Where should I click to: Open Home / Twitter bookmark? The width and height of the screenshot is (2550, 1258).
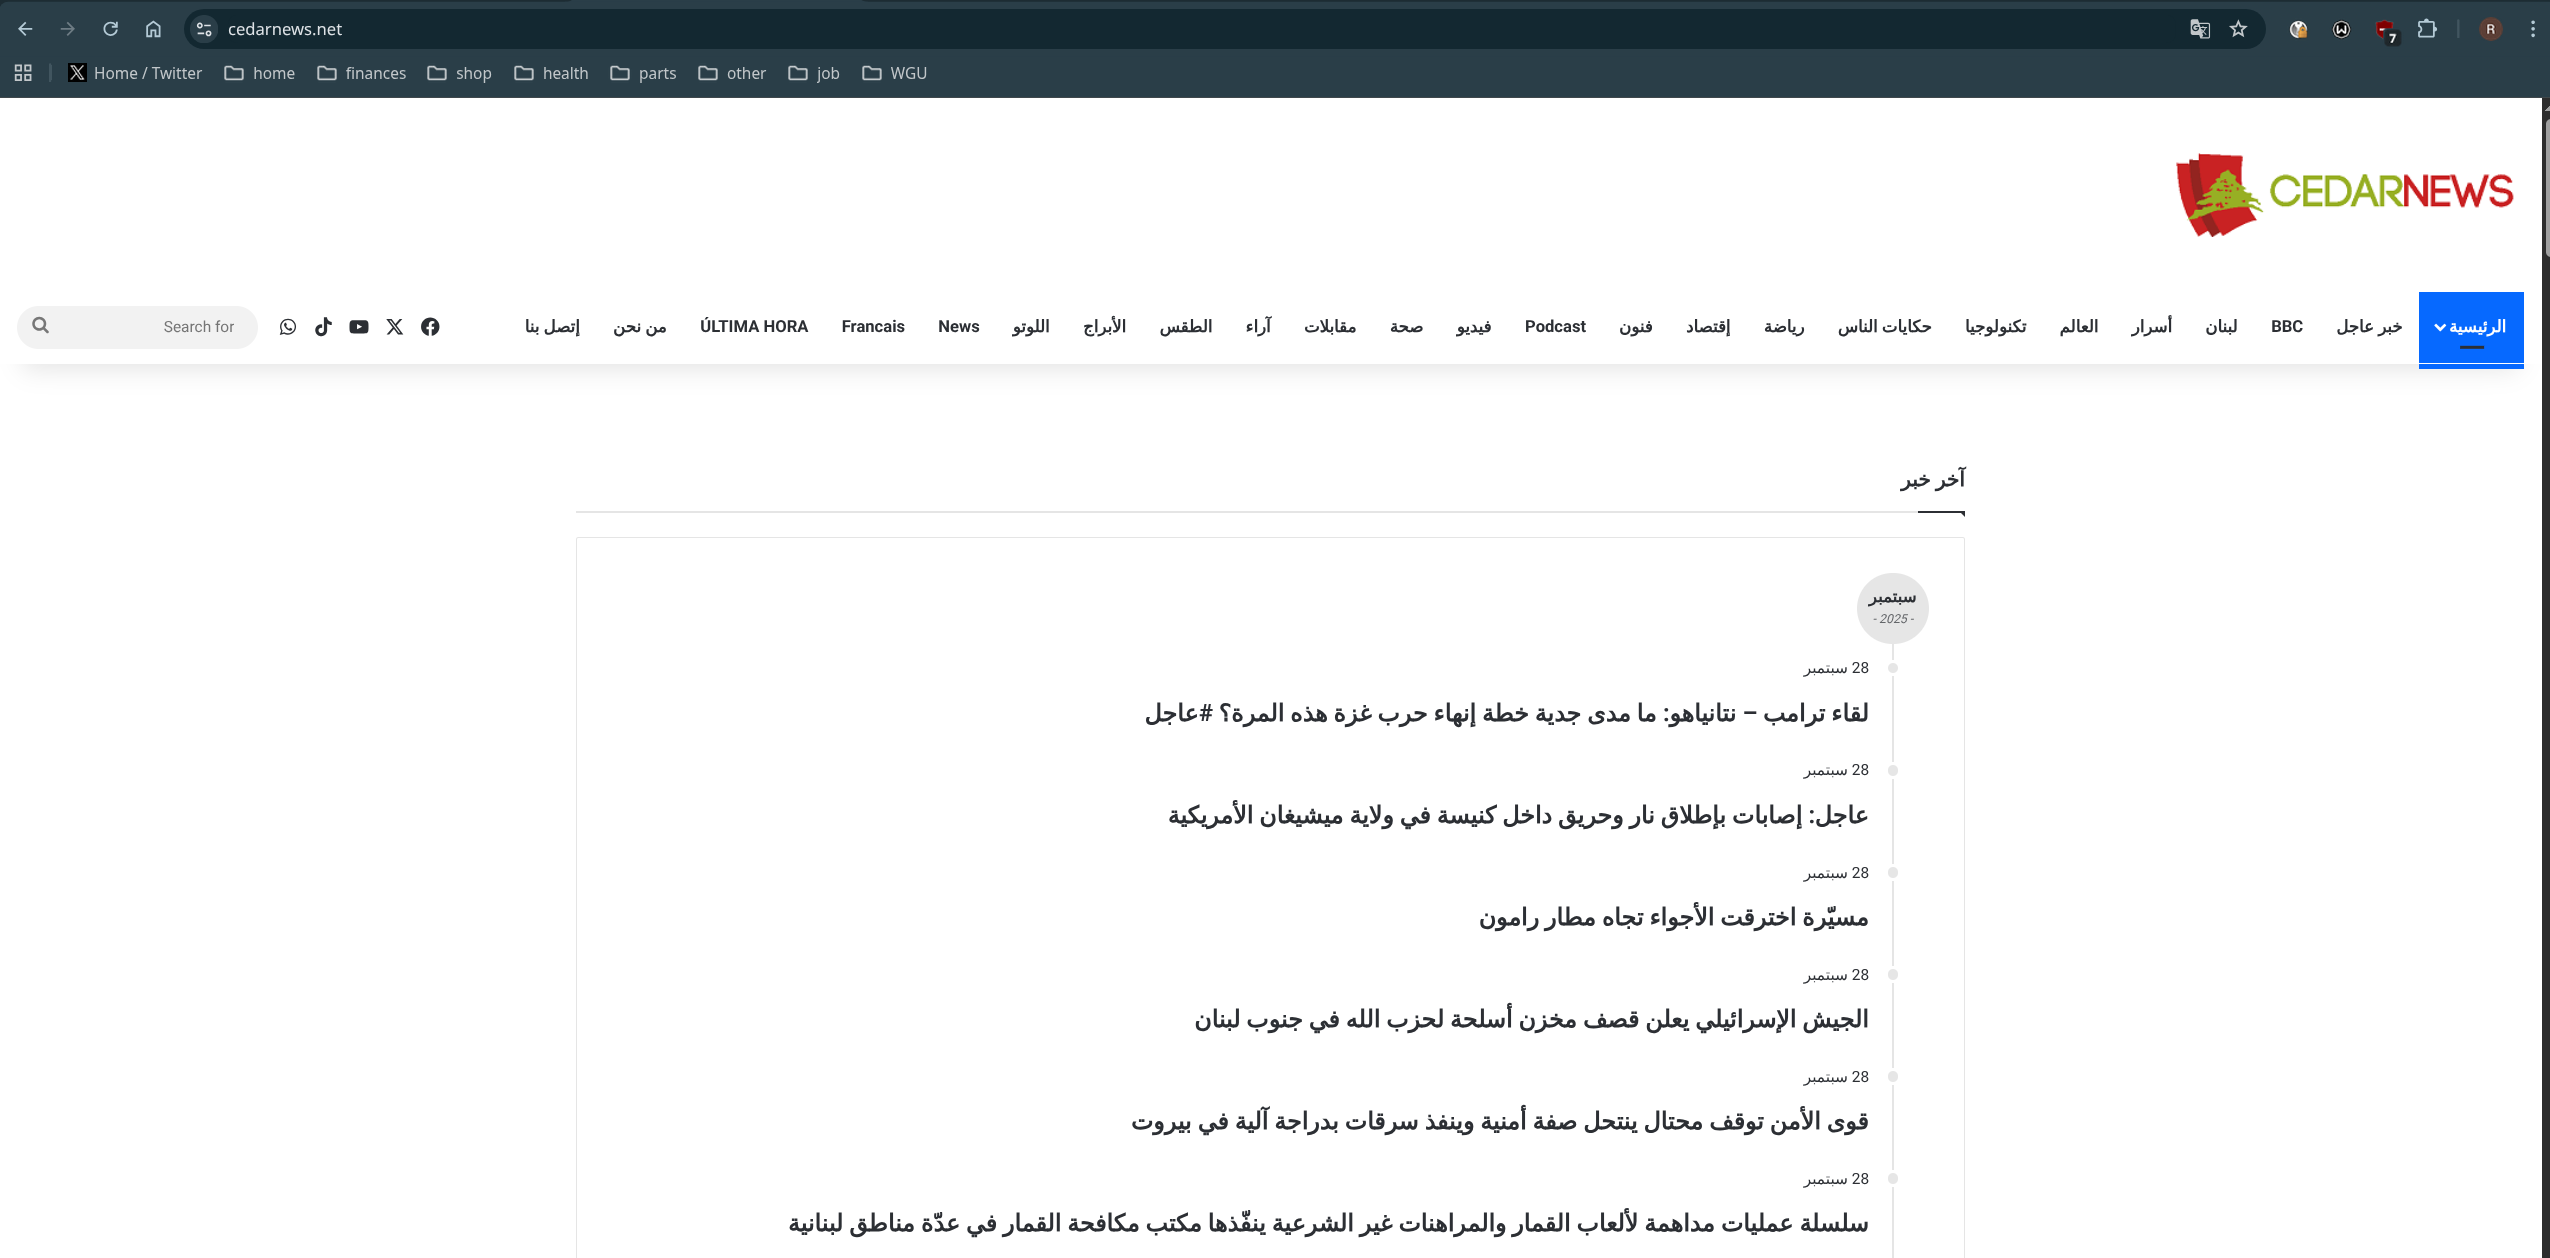[x=135, y=73]
